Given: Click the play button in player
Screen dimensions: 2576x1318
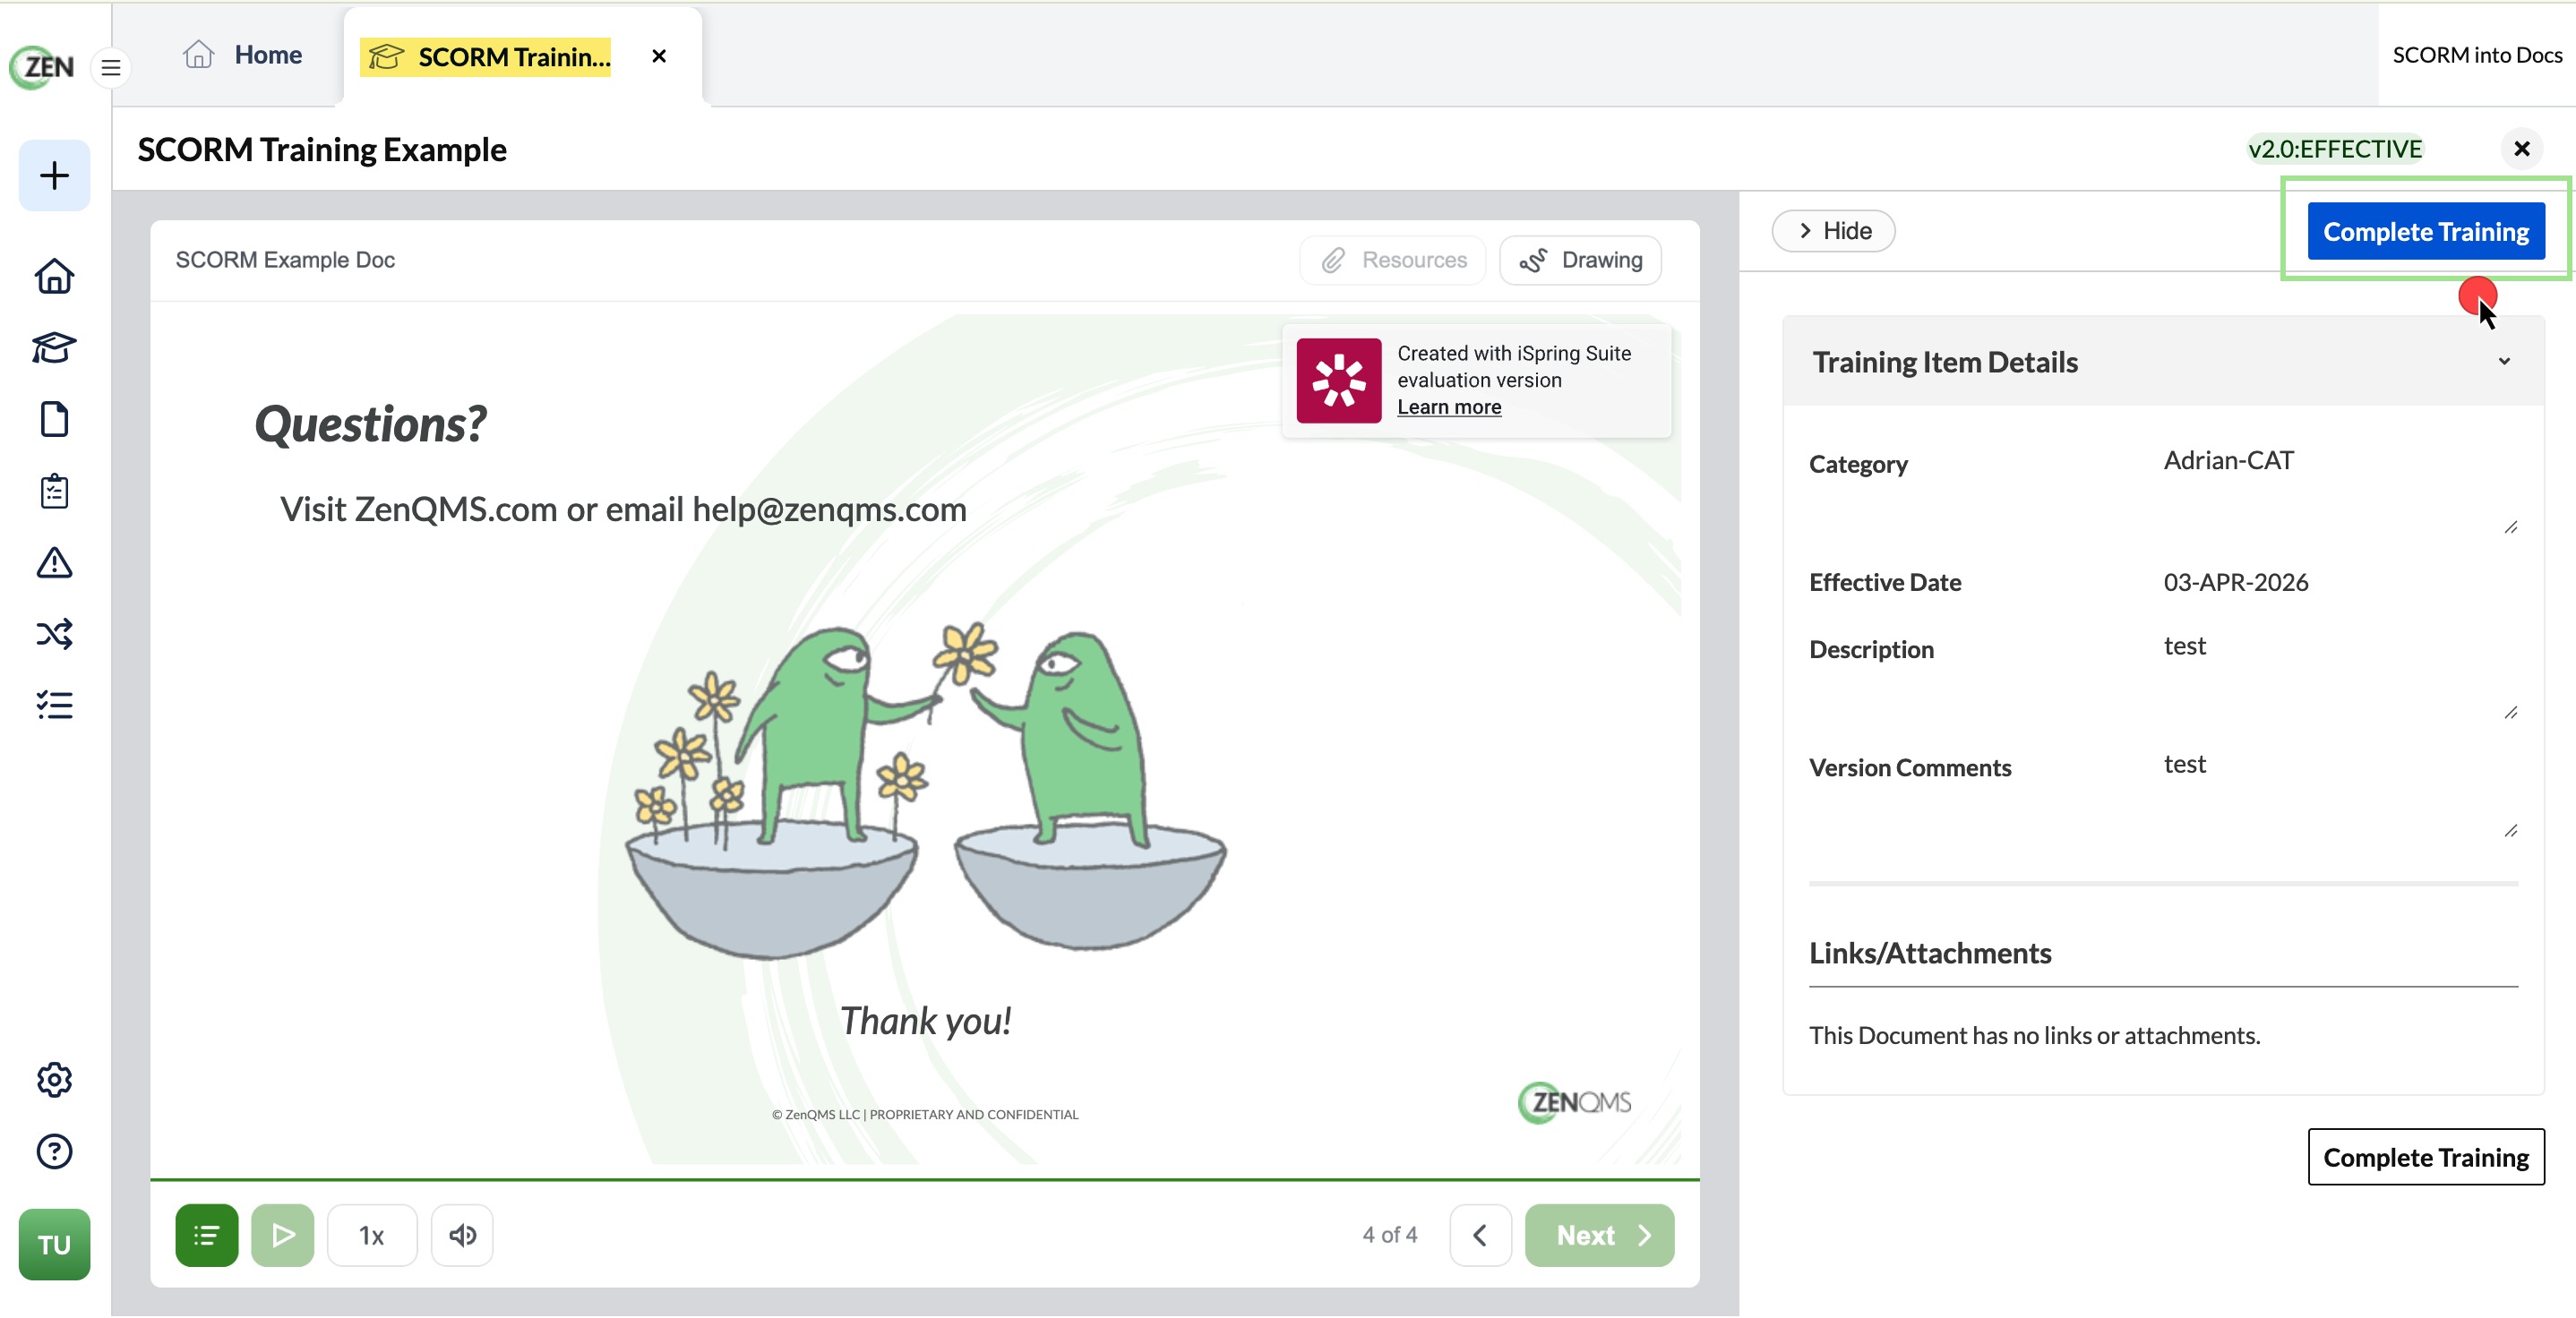Looking at the screenshot, I should coord(282,1235).
